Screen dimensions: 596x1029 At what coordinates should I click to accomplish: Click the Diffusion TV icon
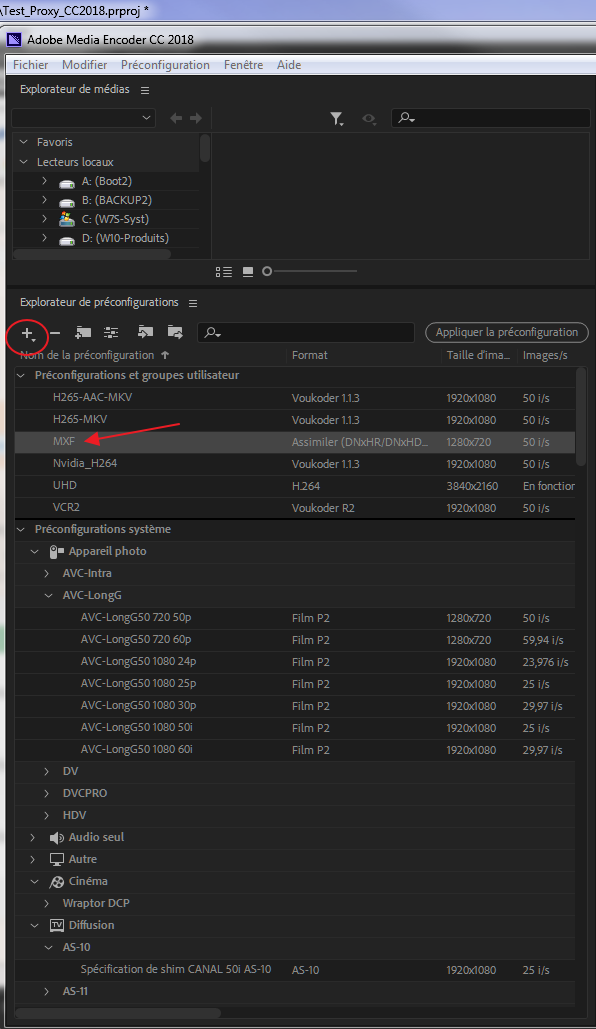click(x=56, y=926)
